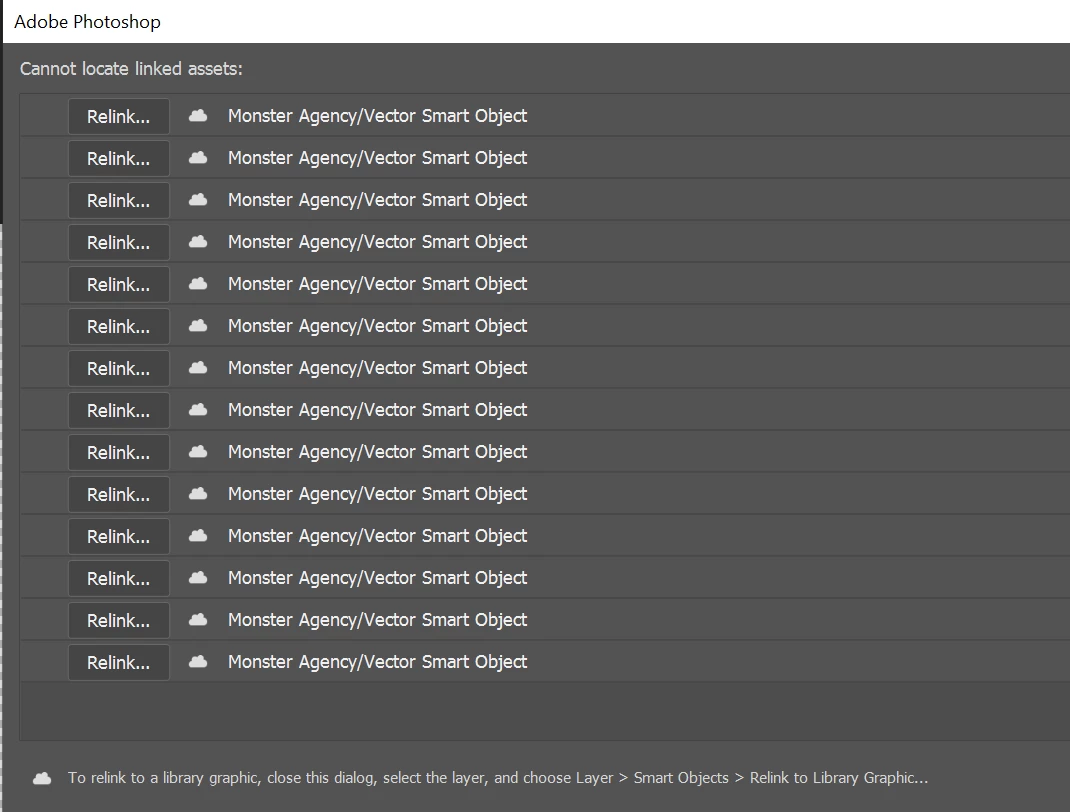Click the cloud library icon in the fifth row
This screenshot has height=812, width=1070.
(x=198, y=283)
